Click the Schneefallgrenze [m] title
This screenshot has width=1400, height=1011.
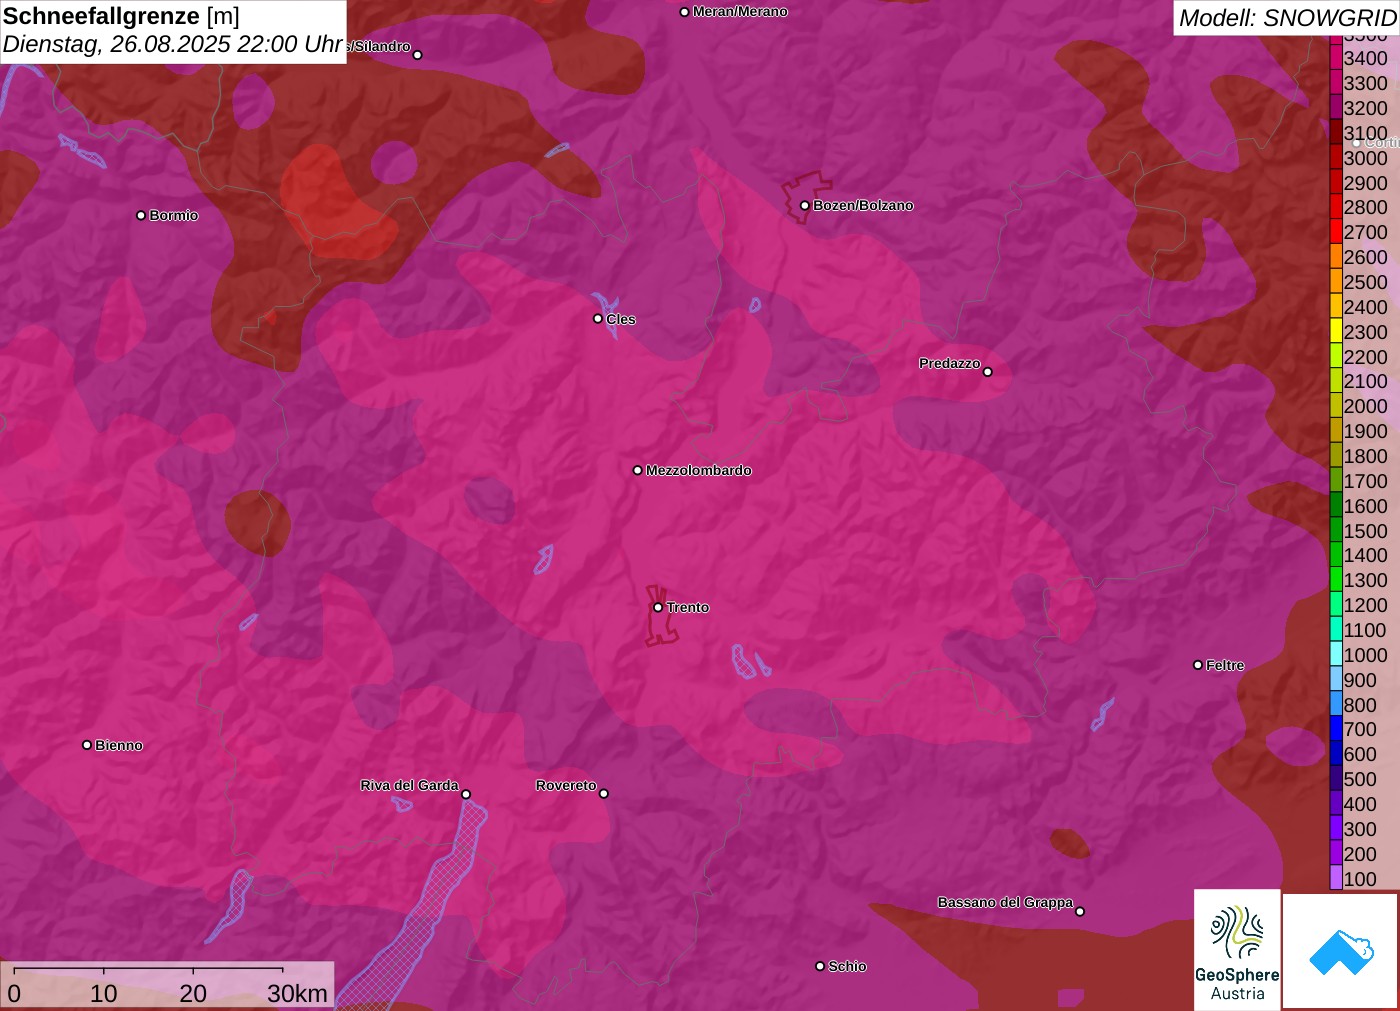pyautogui.click(x=121, y=16)
